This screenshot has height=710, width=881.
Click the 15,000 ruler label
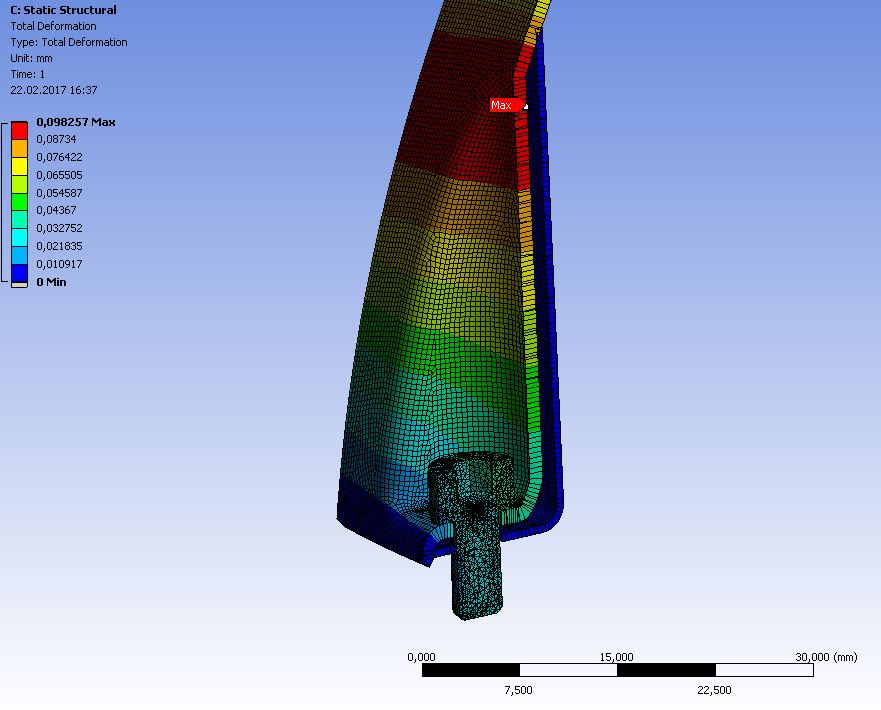(616, 657)
